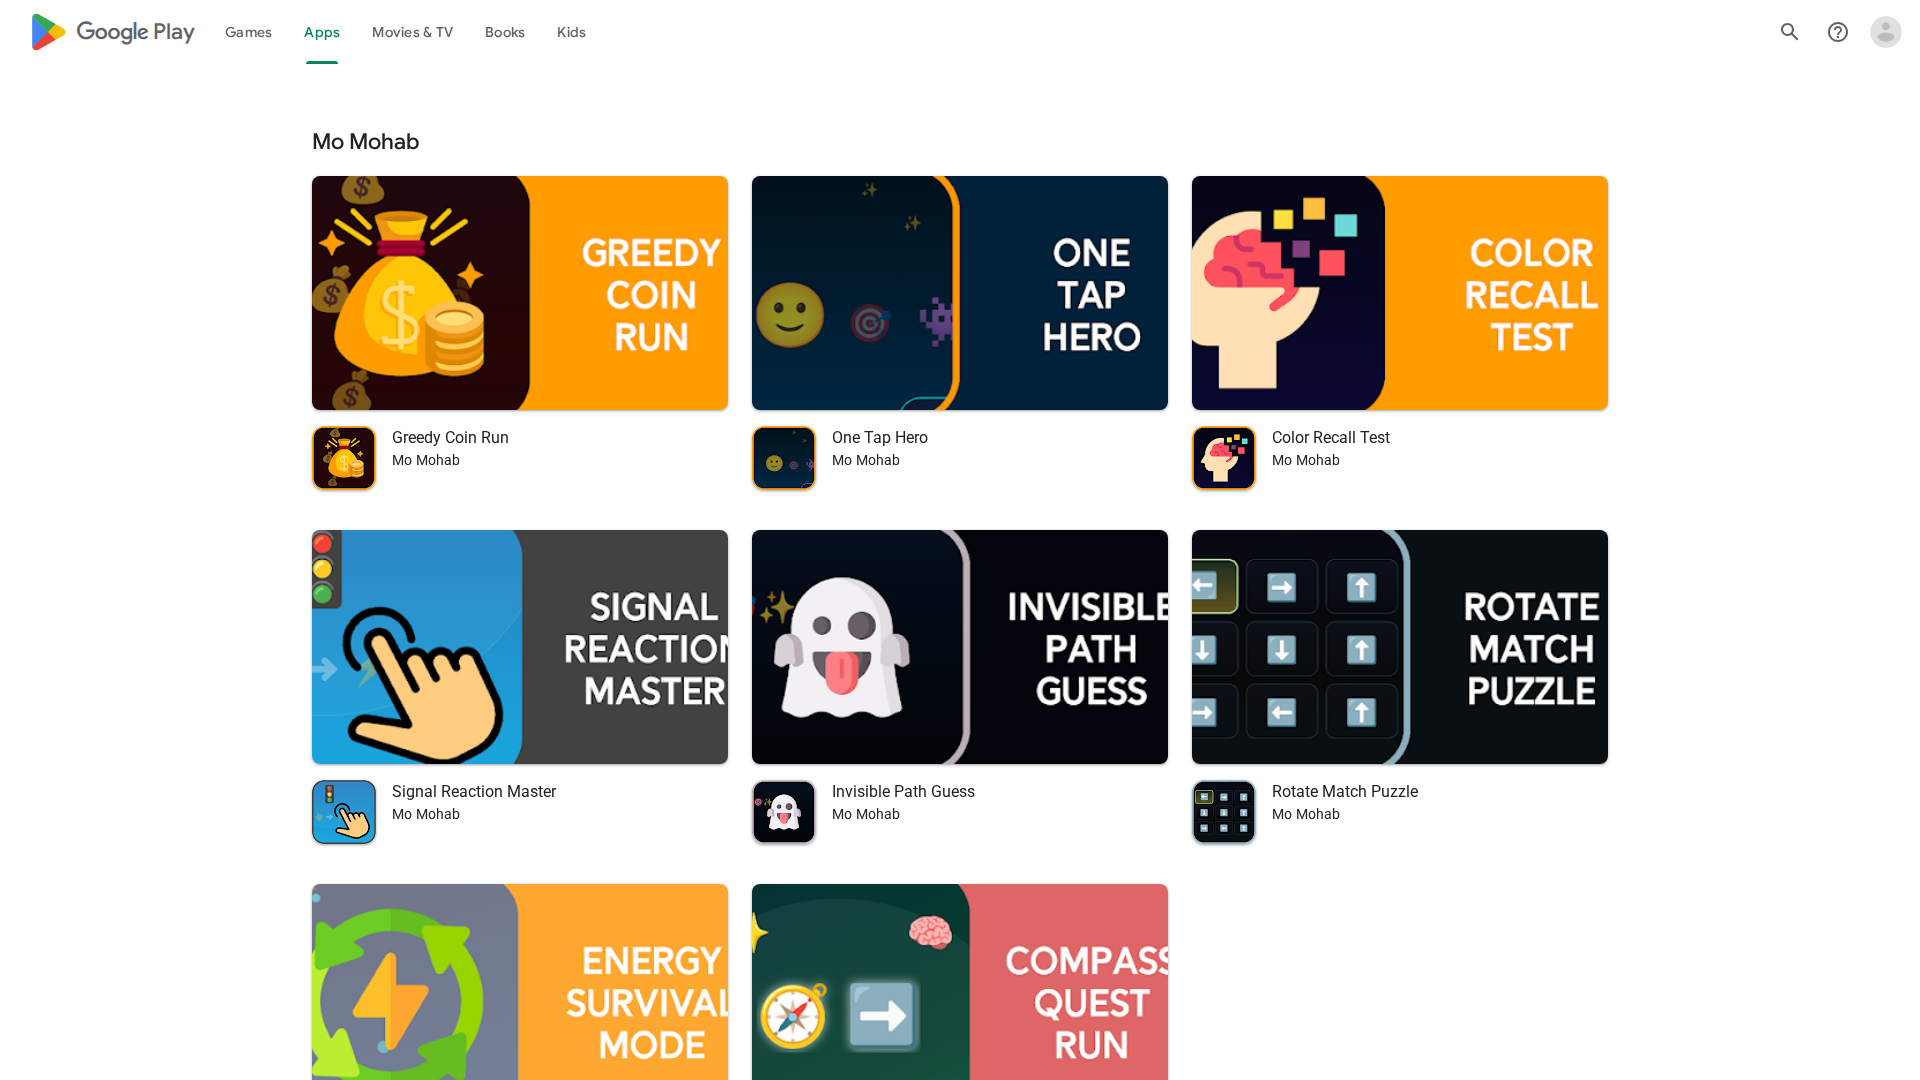Open the Invisible Path Guess ghost icon

click(784, 812)
